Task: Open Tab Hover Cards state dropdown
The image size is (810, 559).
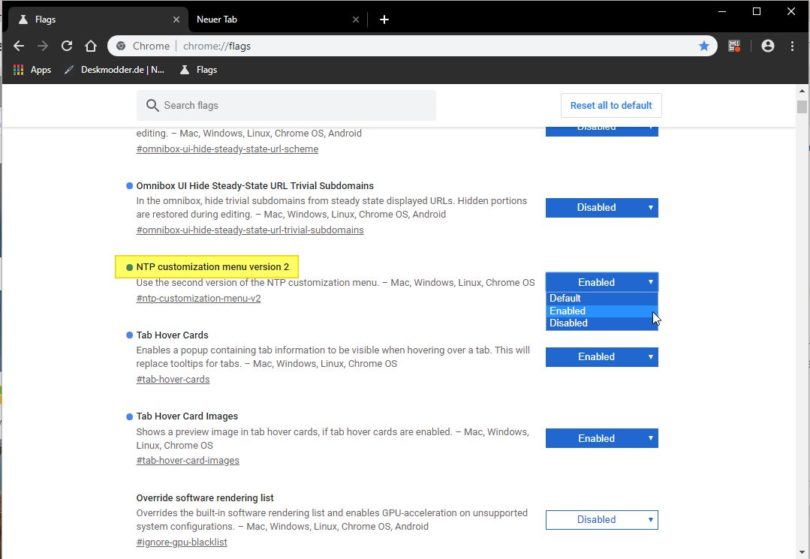Action: (x=601, y=357)
